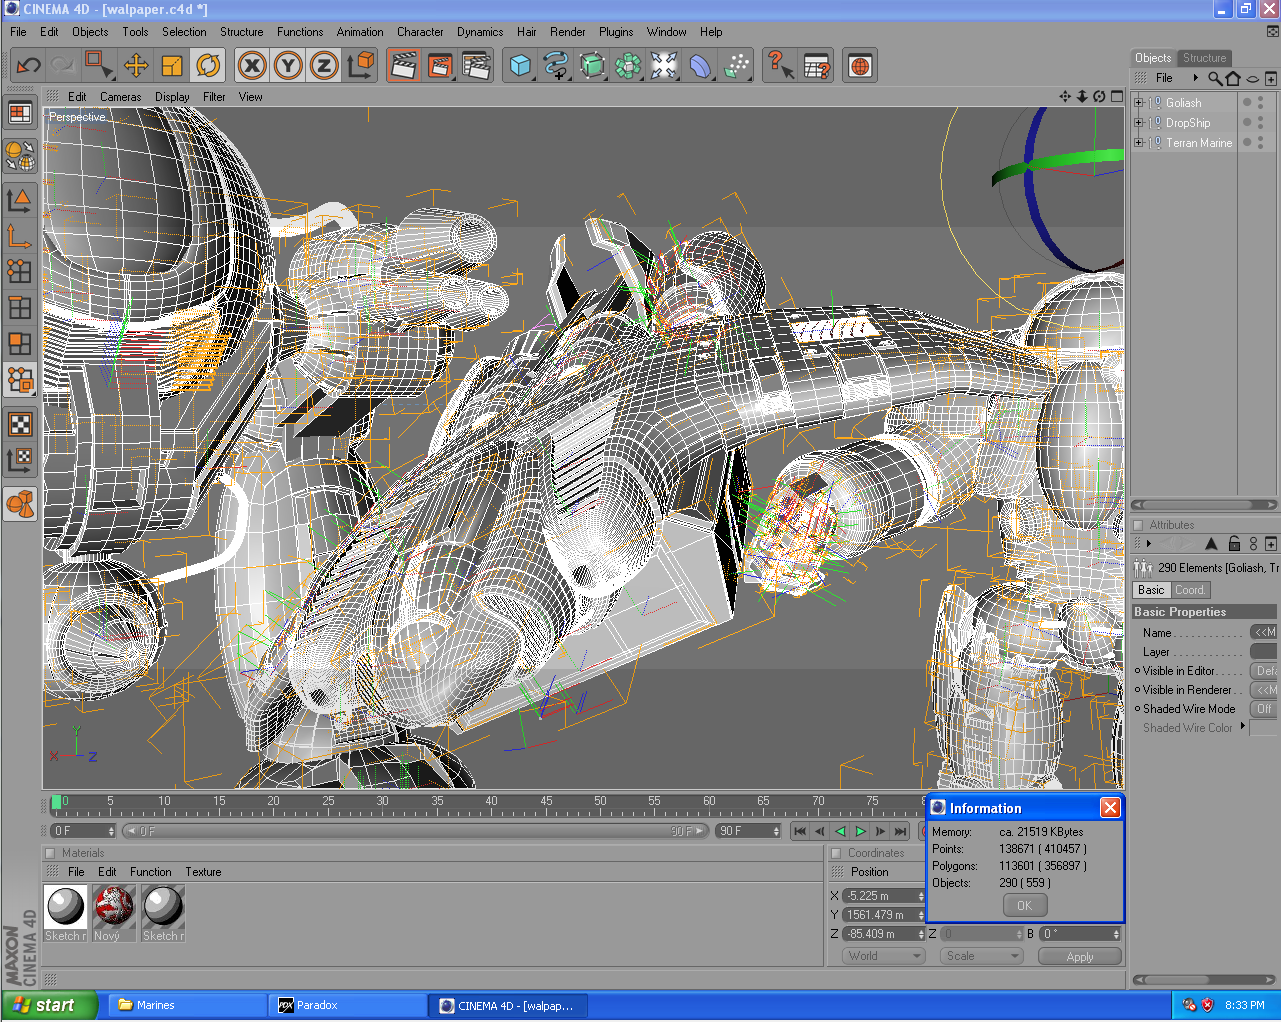This screenshot has height=1022, width=1281.
Task: Click the Shaded Wire Color swatch
Action: [1264, 728]
